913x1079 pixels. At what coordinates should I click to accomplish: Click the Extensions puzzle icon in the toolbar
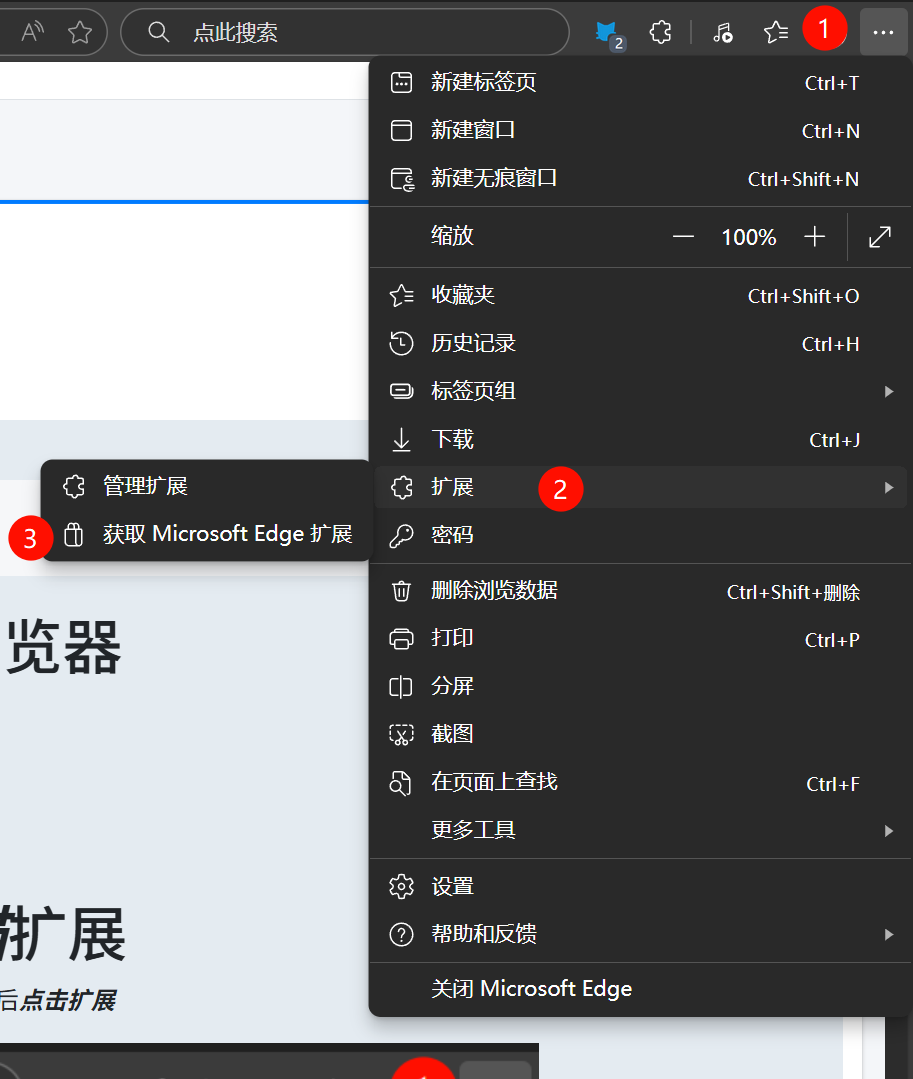[660, 32]
